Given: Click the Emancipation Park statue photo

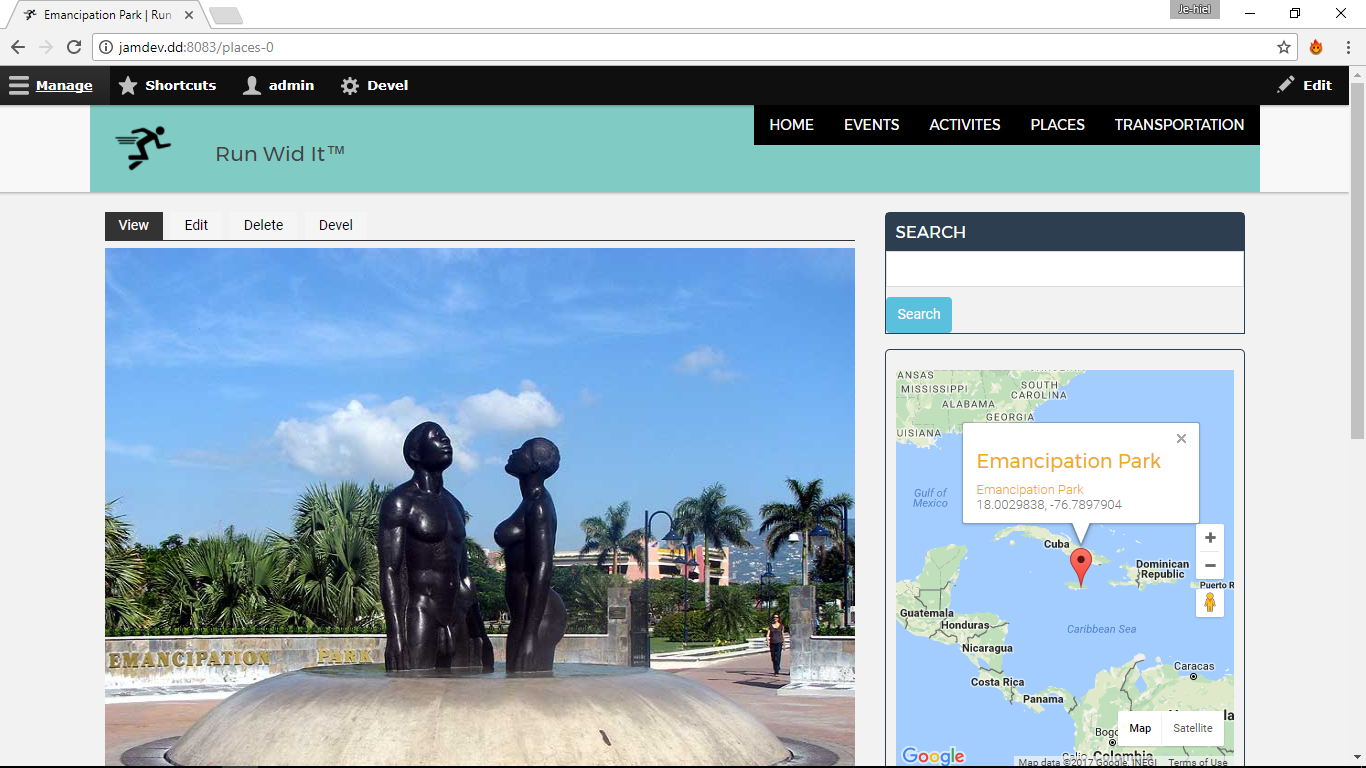Looking at the screenshot, I should coord(480,507).
